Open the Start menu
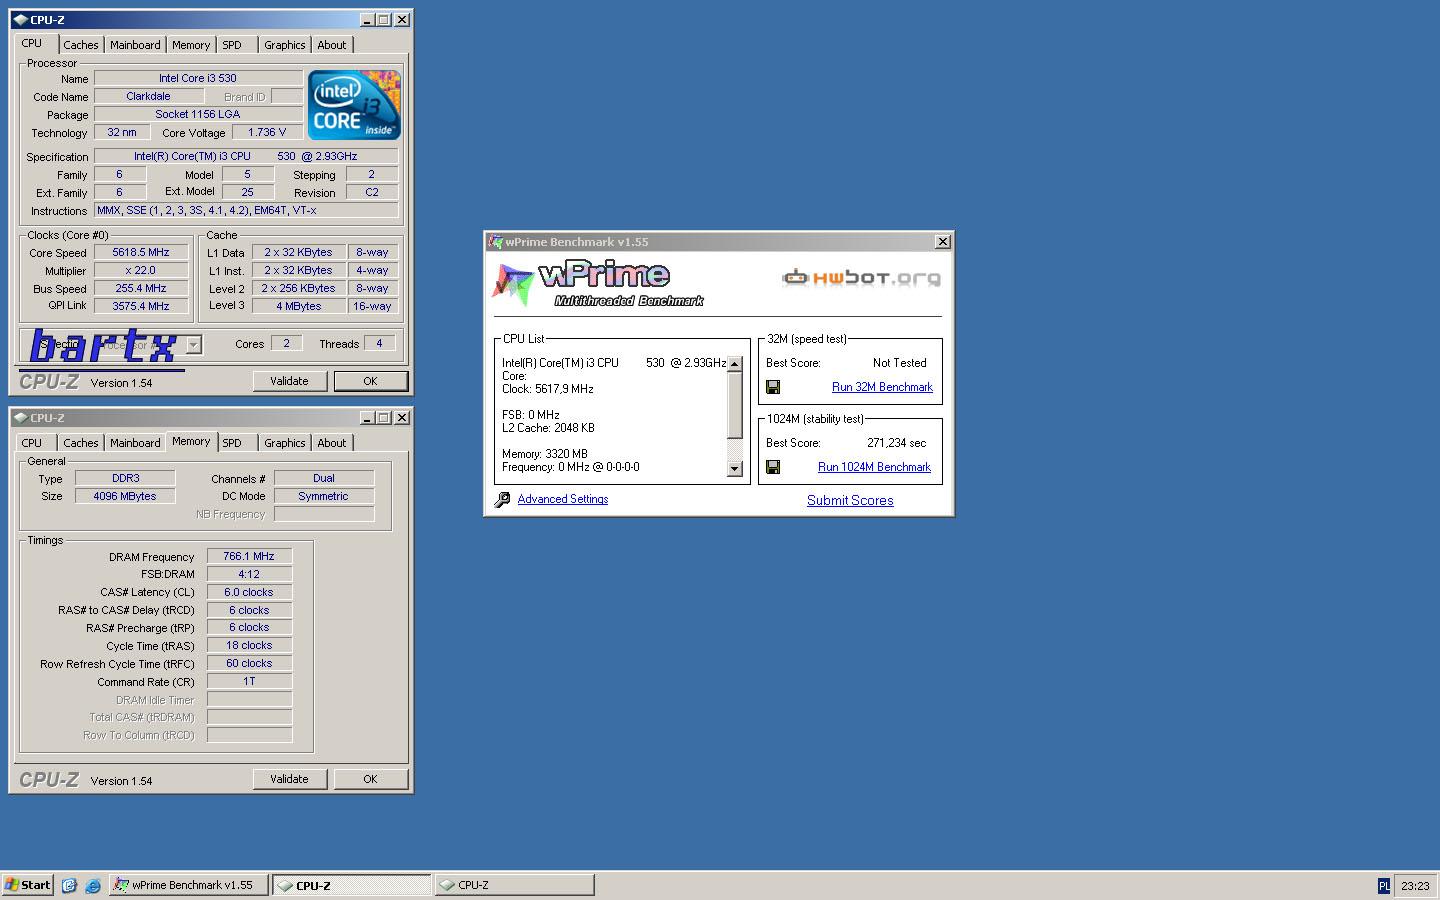The height and width of the screenshot is (900, 1440). [x=28, y=885]
